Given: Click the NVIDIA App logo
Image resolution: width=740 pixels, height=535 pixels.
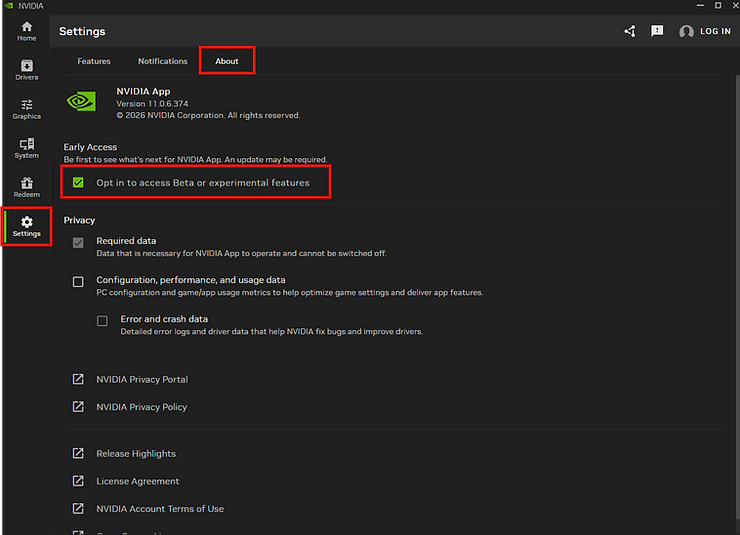Looking at the screenshot, I should pos(81,101).
